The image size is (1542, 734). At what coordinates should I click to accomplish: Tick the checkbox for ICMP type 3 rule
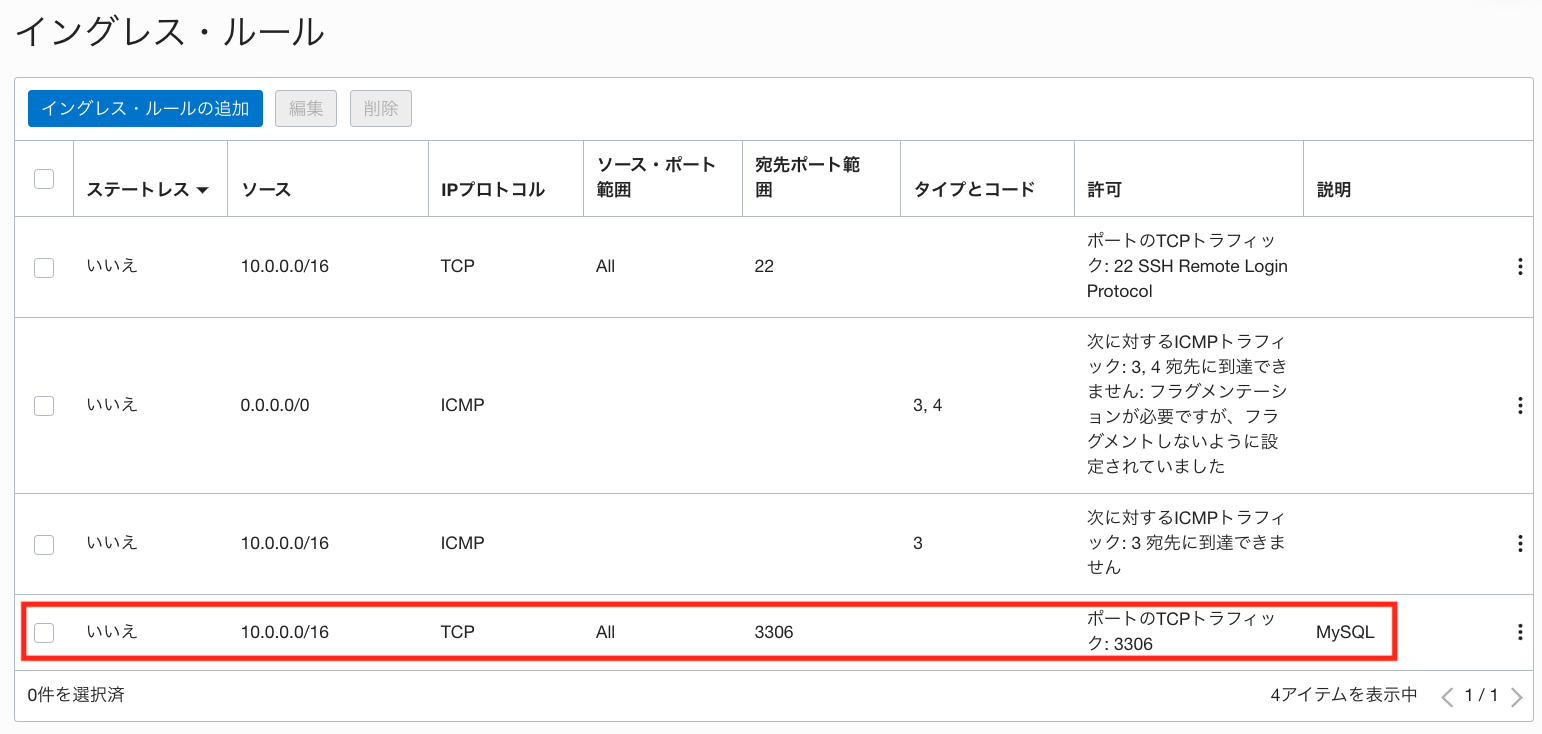click(44, 544)
